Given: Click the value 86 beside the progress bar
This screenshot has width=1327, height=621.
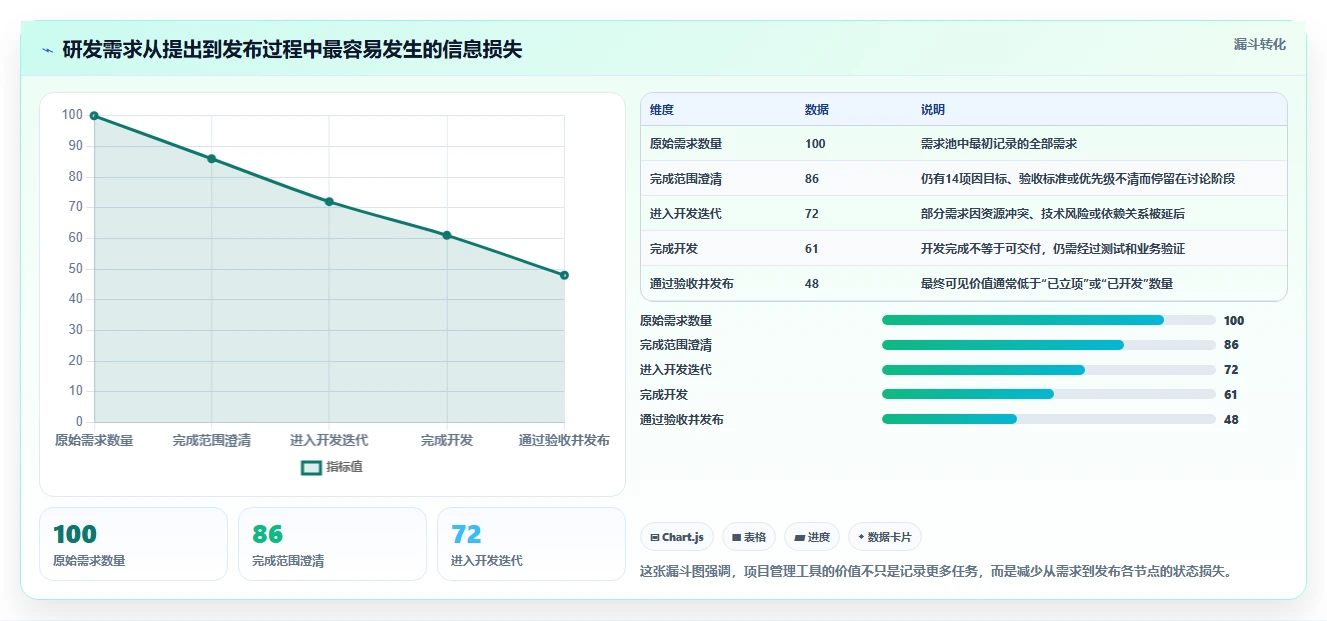Looking at the screenshot, I should pos(1231,345).
